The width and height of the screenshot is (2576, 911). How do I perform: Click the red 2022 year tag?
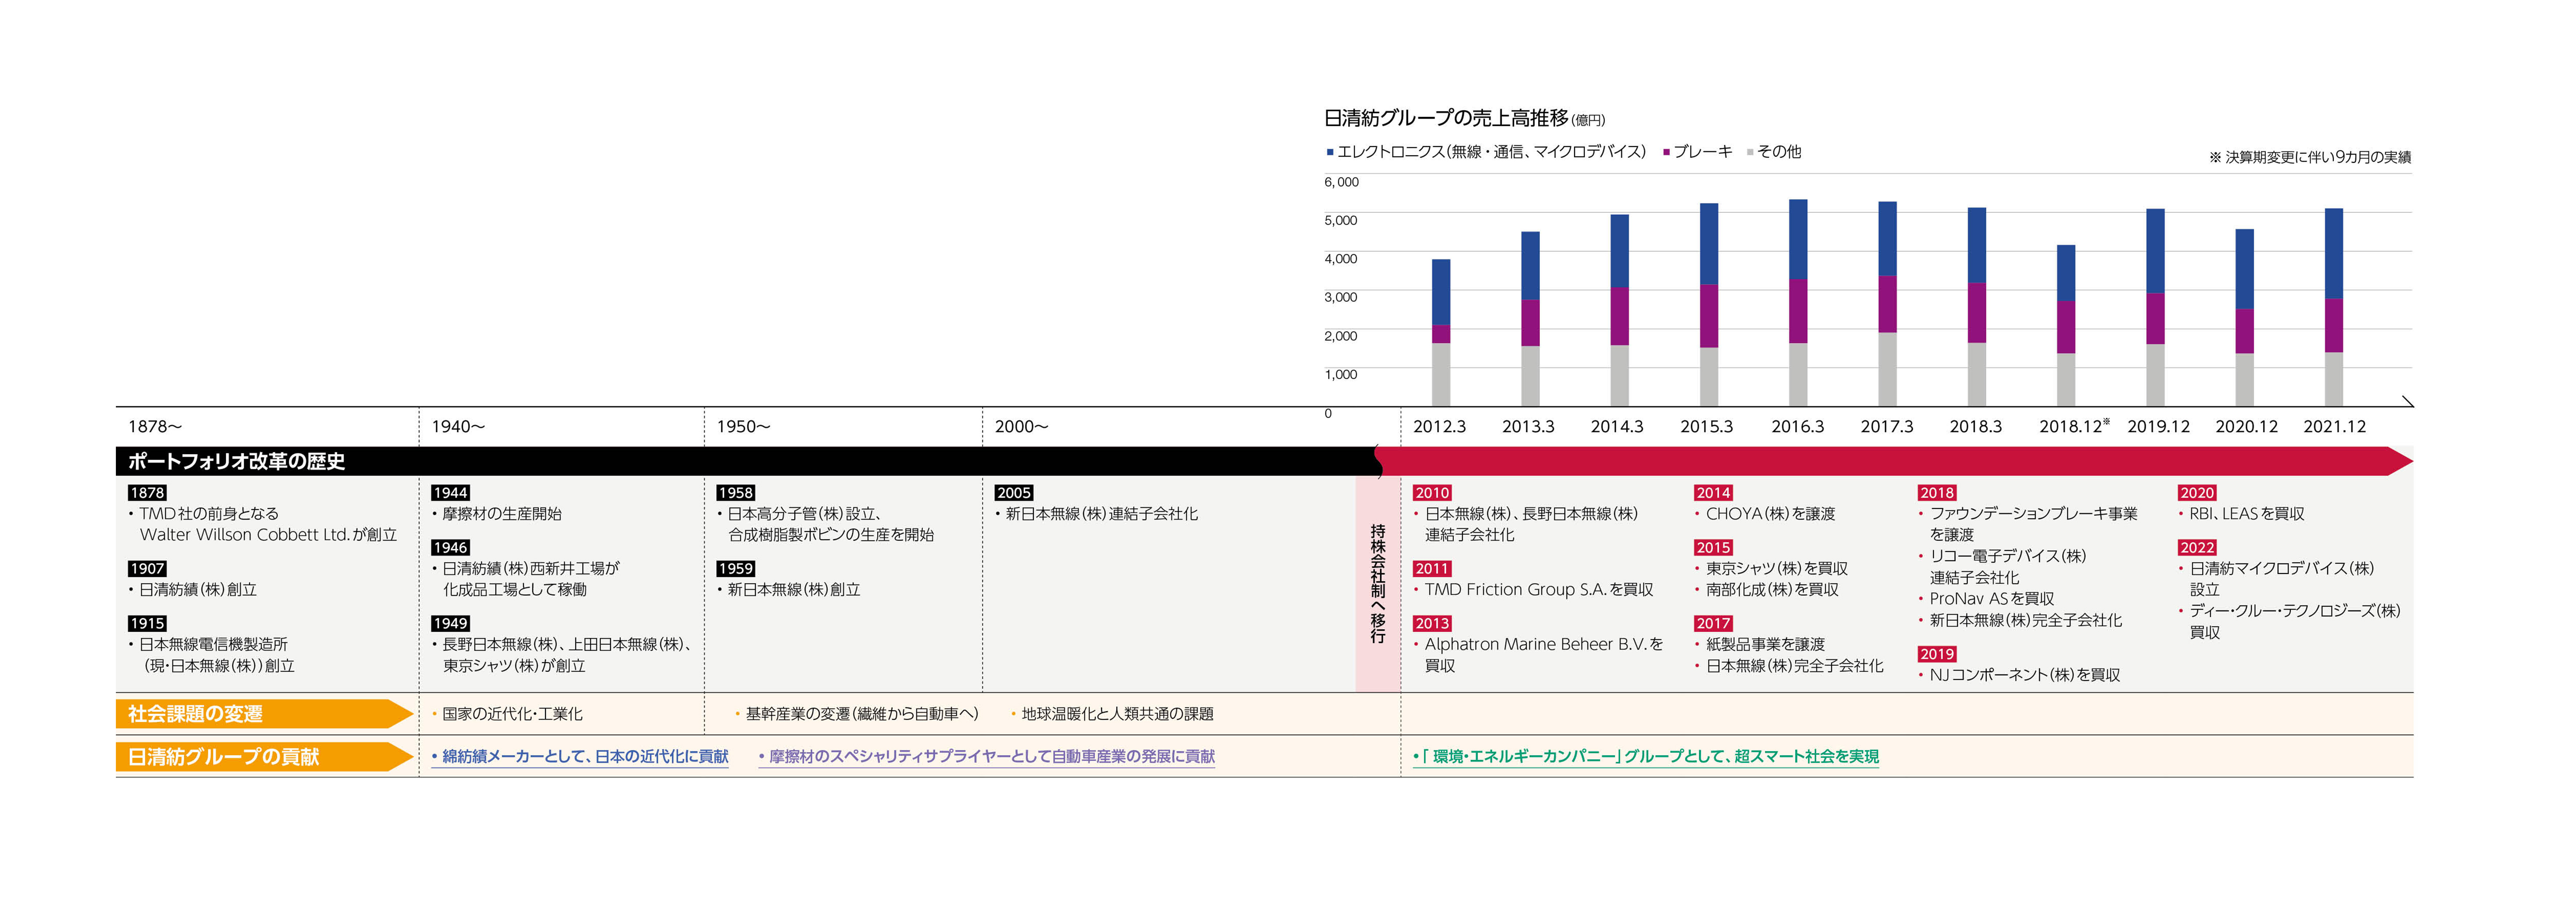click(x=2197, y=547)
